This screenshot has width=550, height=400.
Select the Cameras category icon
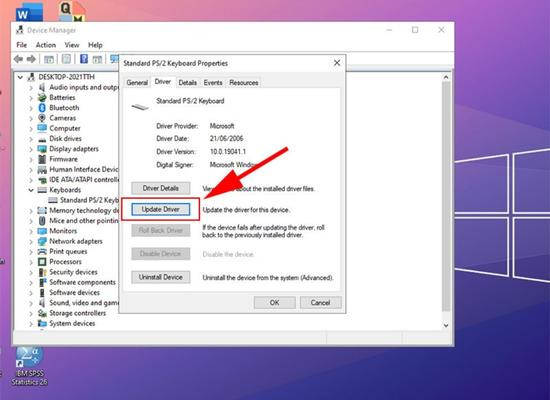point(42,118)
